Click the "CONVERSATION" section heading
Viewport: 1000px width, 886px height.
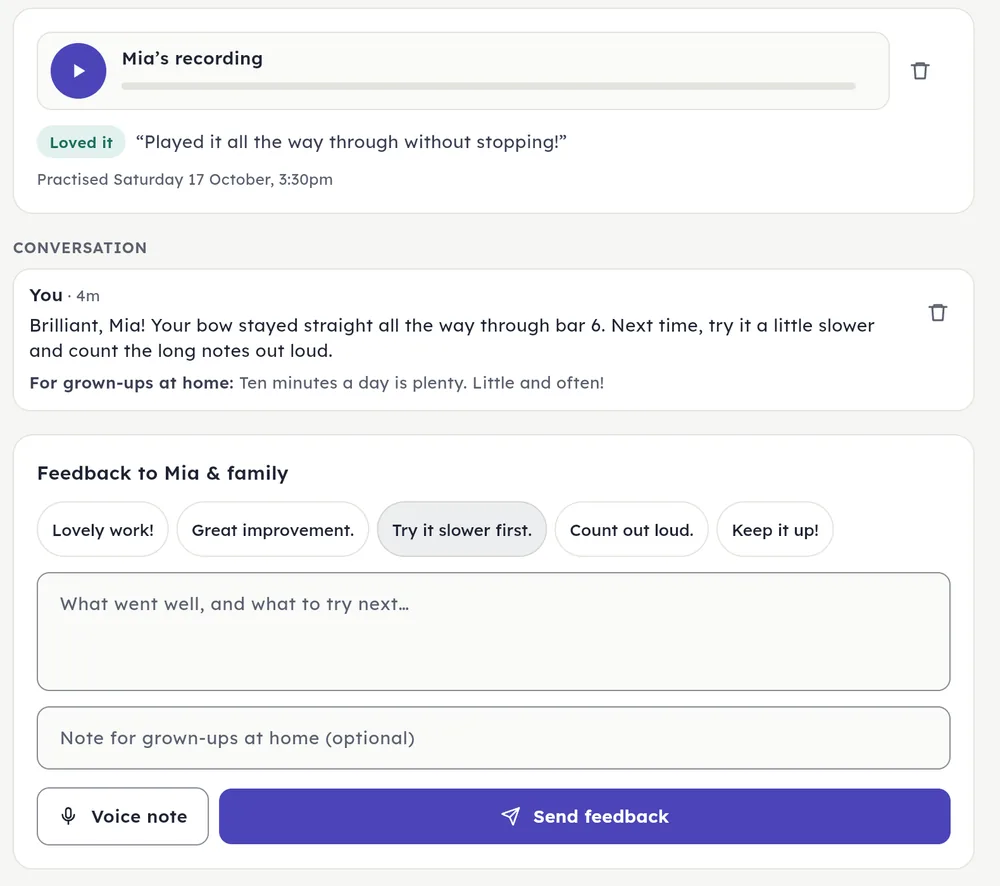click(x=80, y=247)
